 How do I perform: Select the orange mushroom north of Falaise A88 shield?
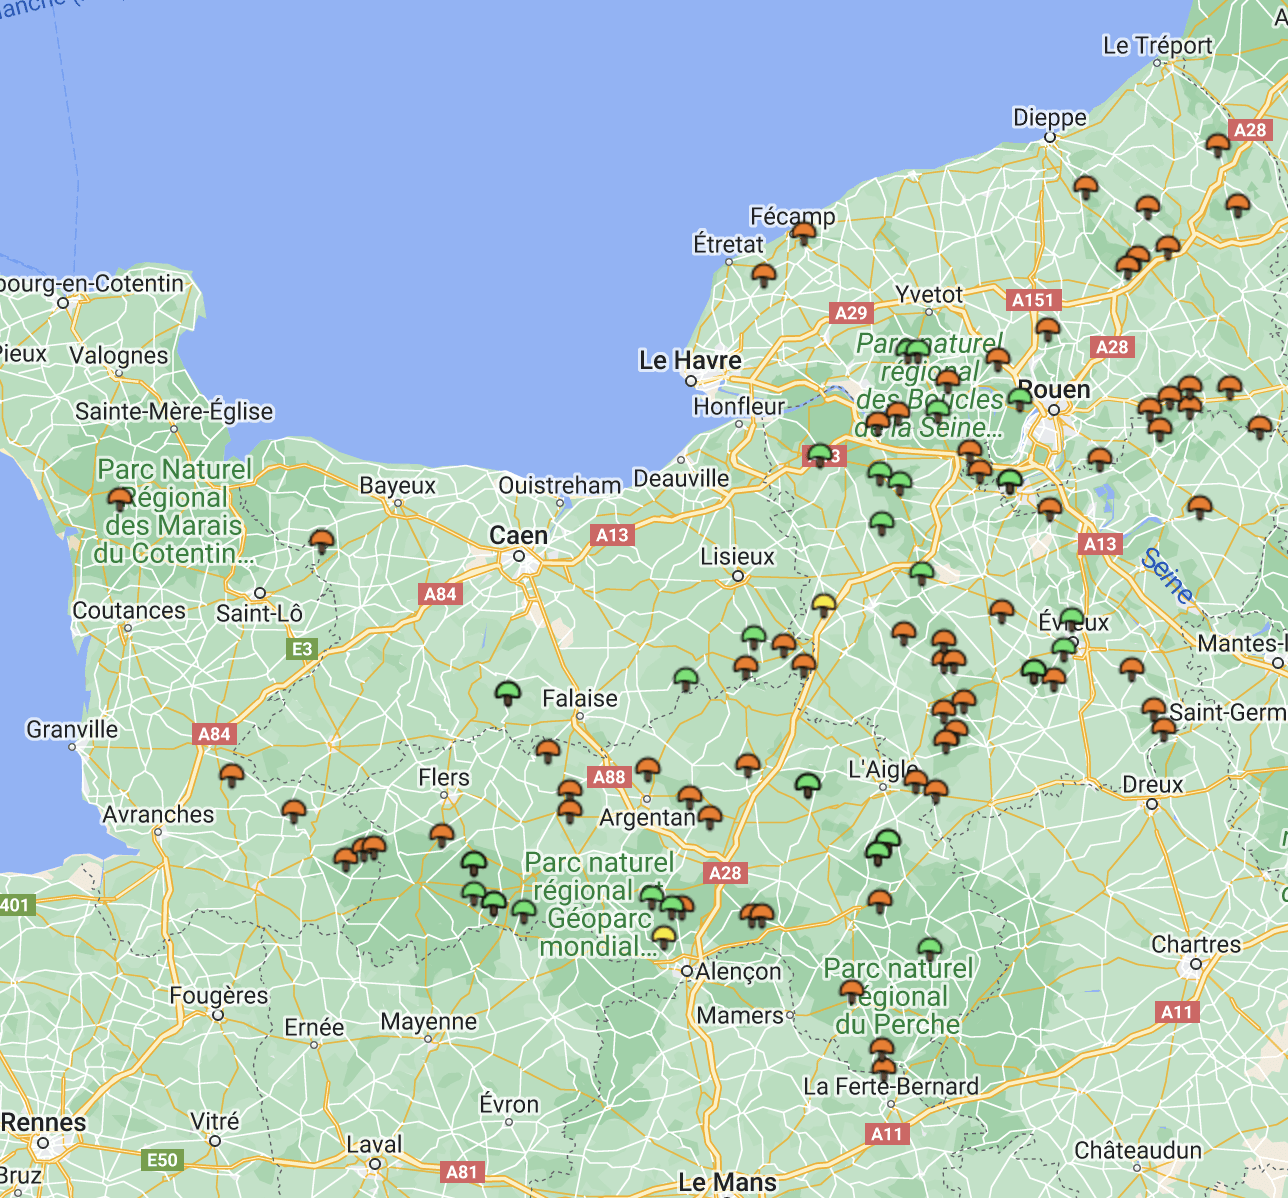click(548, 750)
